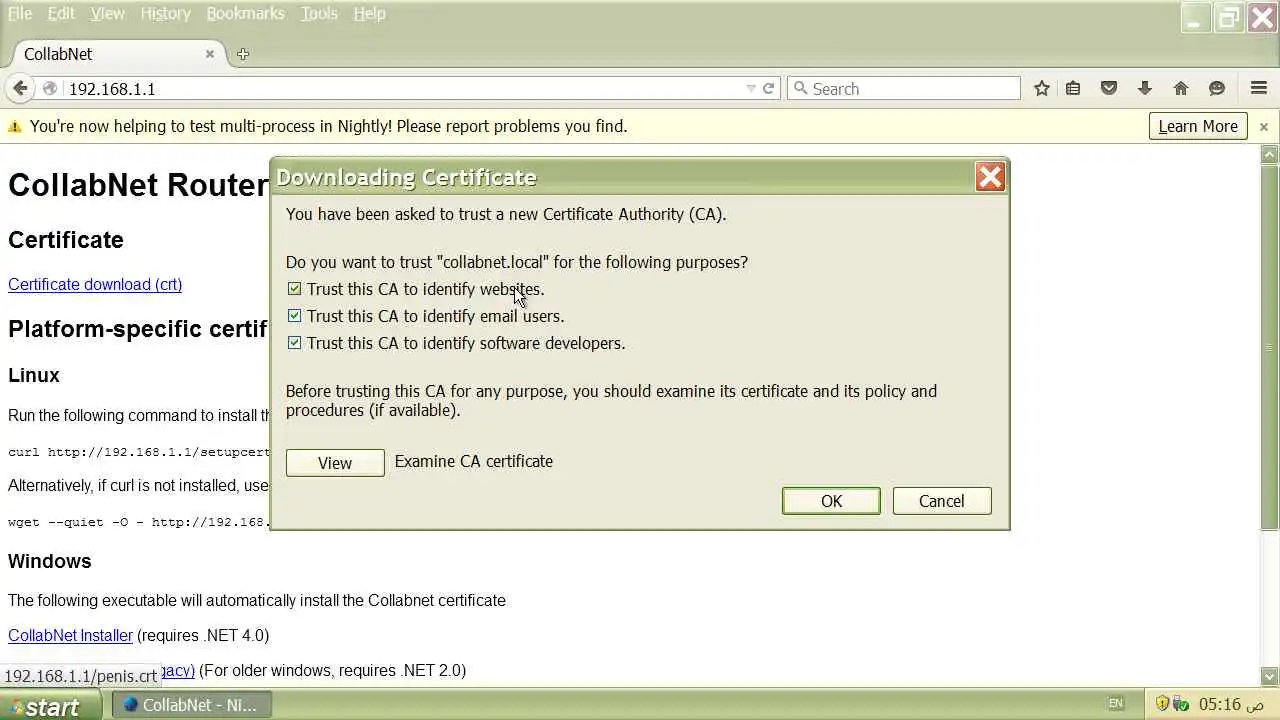Close the Downloading Certificate dialog
The height and width of the screenshot is (720, 1280).
[990, 177]
